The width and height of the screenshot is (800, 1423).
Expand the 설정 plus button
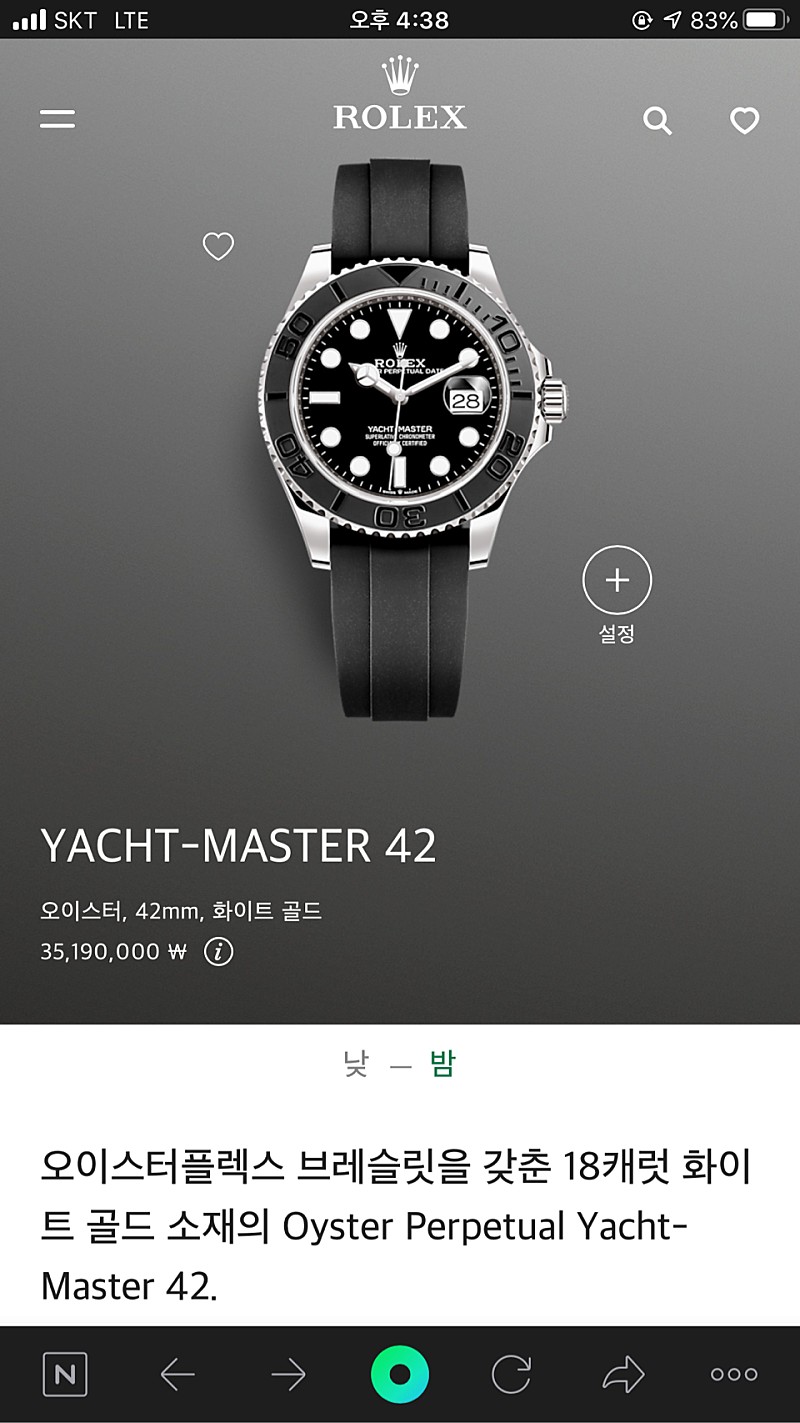(617, 579)
